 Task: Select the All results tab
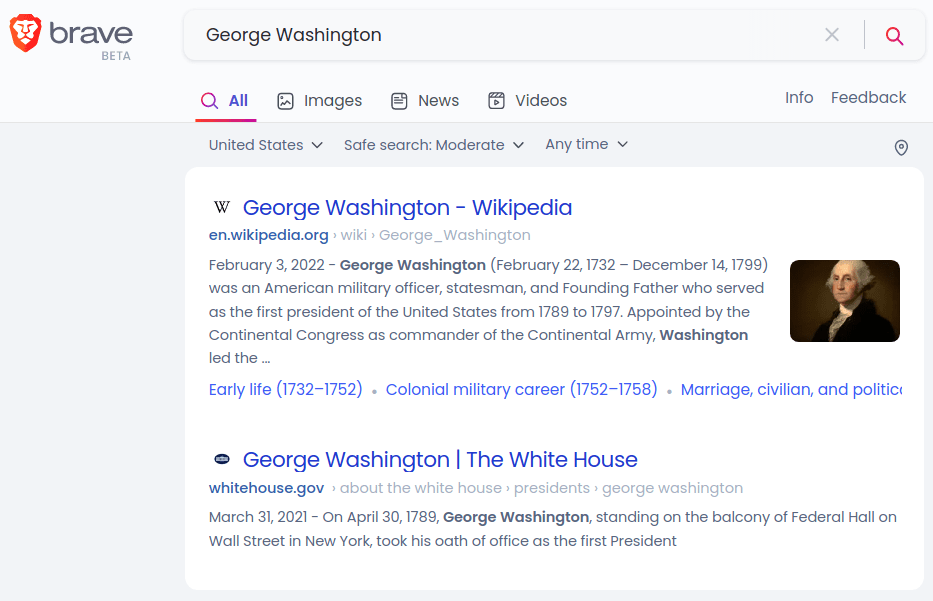pyautogui.click(x=225, y=101)
